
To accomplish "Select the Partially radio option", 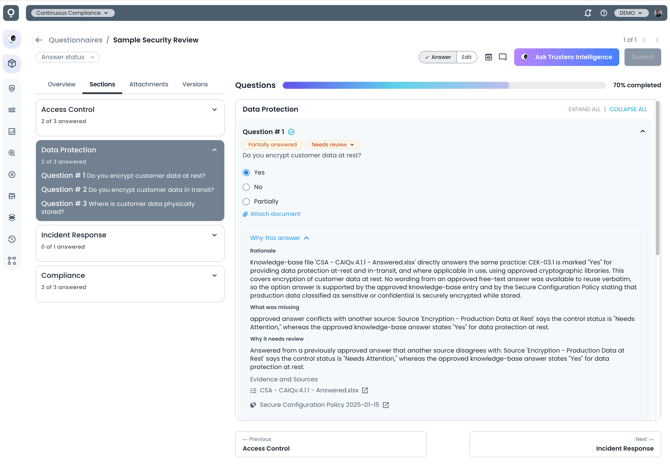I will [x=246, y=202].
